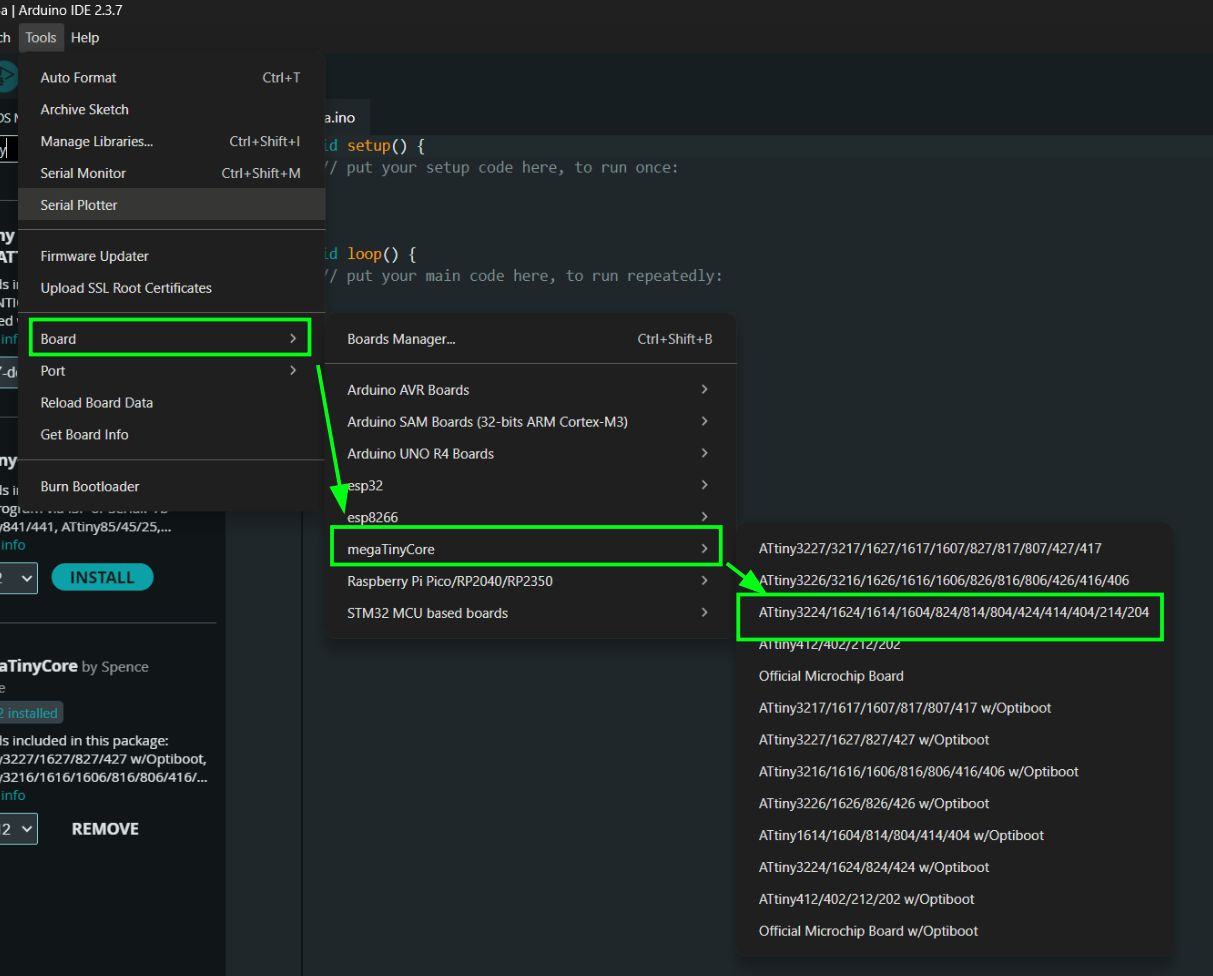This screenshot has width=1213, height=976.
Task: Select ATtiny3226/1626/826/426 w/Optiboot
Action: (x=955, y=804)
